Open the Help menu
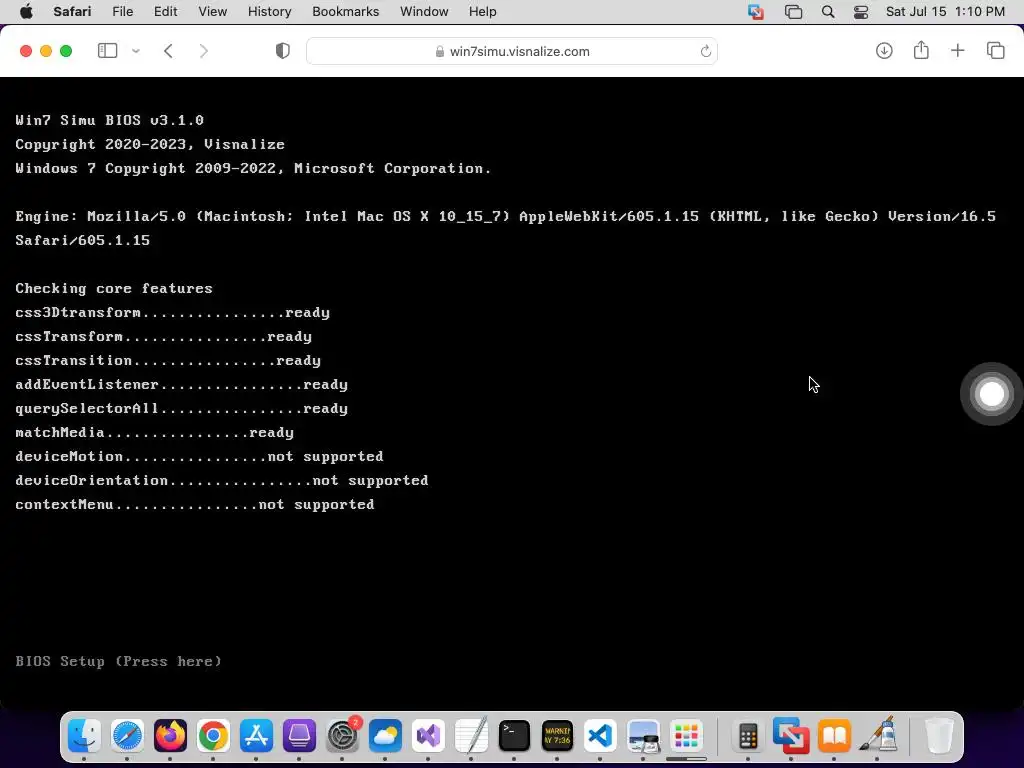Screen dimensions: 1024x768 coord(483,12)
